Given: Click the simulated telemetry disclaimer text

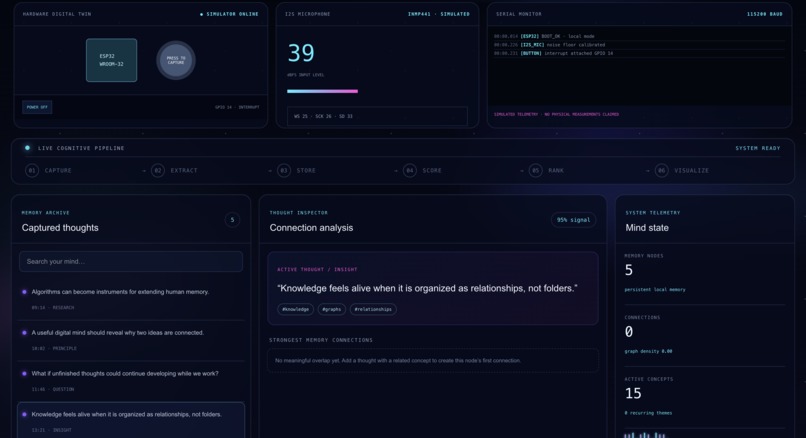Looking at the screenshot, I should click(x=556, y=114).
